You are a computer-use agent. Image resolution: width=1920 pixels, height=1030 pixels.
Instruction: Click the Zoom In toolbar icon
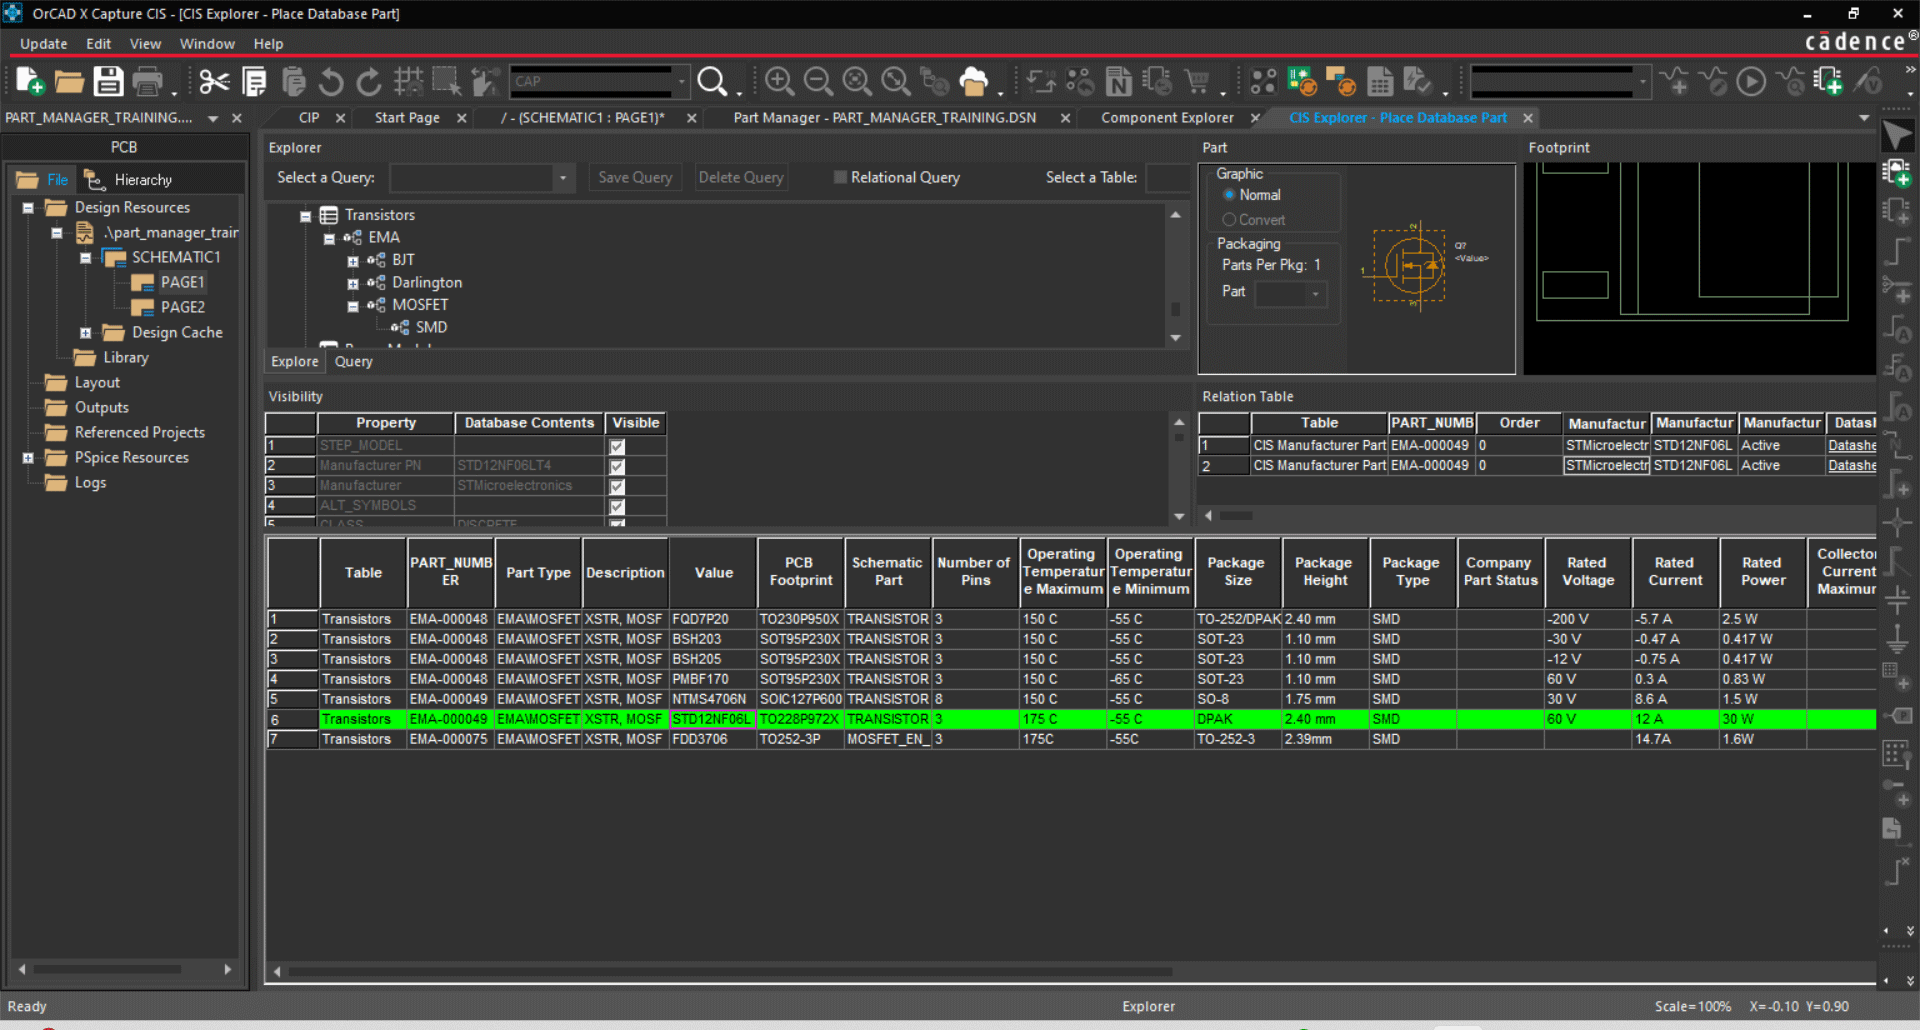click(x=779, y=81)
